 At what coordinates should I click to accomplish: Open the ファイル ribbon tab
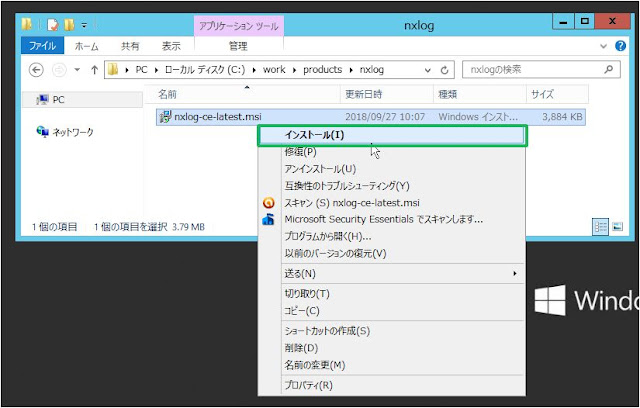42,46
